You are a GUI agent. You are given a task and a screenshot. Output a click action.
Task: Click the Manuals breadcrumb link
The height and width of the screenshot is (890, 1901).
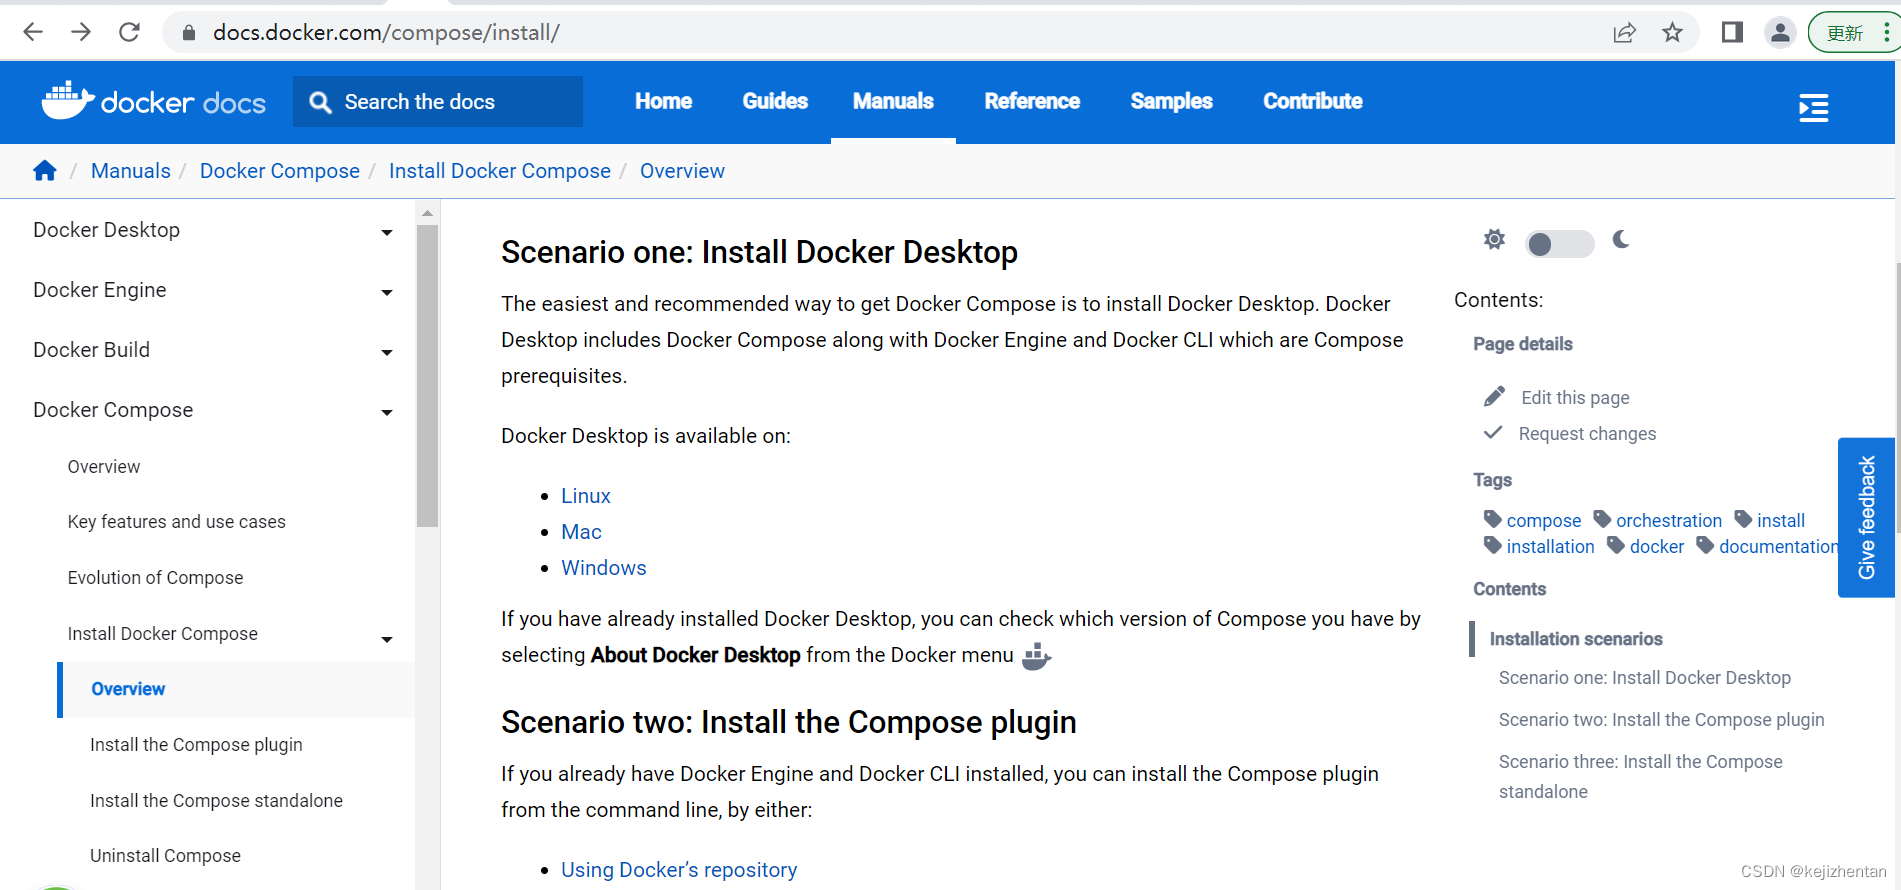(131, 171)
